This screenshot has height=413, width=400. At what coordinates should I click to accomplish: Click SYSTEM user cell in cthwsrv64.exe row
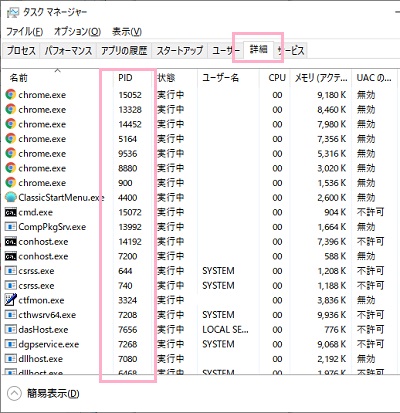click(x=218, y=315)
